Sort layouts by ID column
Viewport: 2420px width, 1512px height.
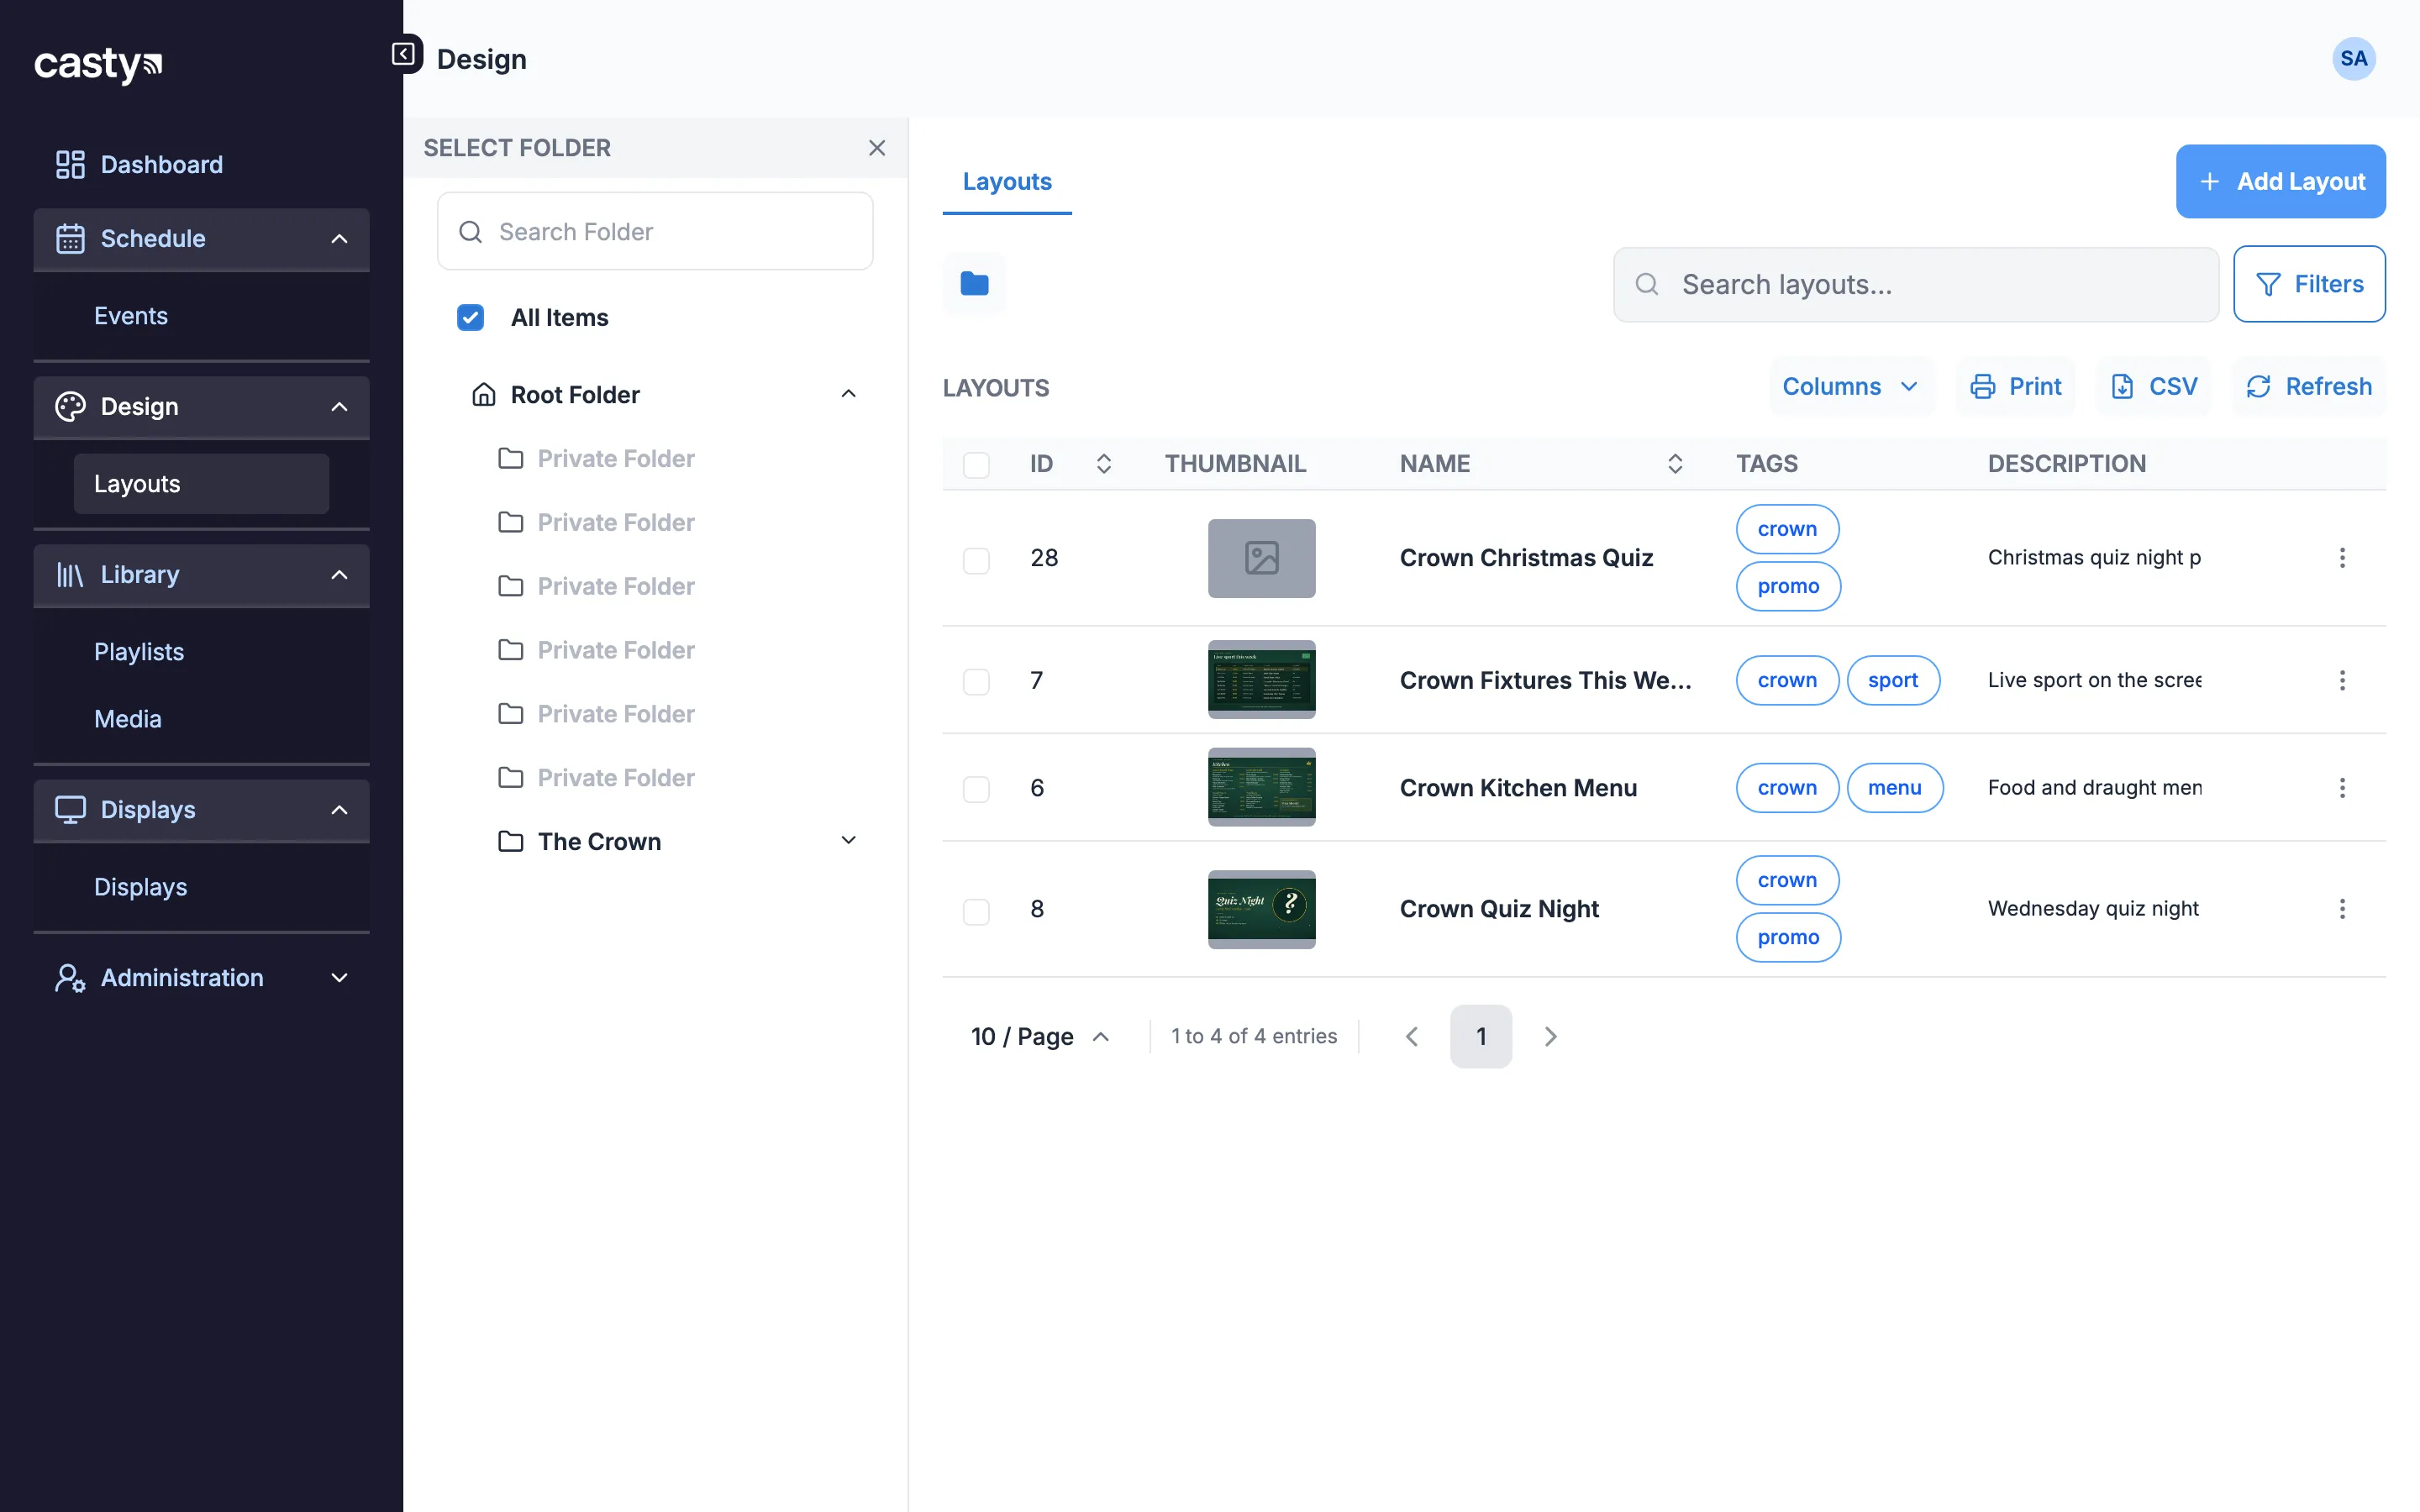[1104, 464]
